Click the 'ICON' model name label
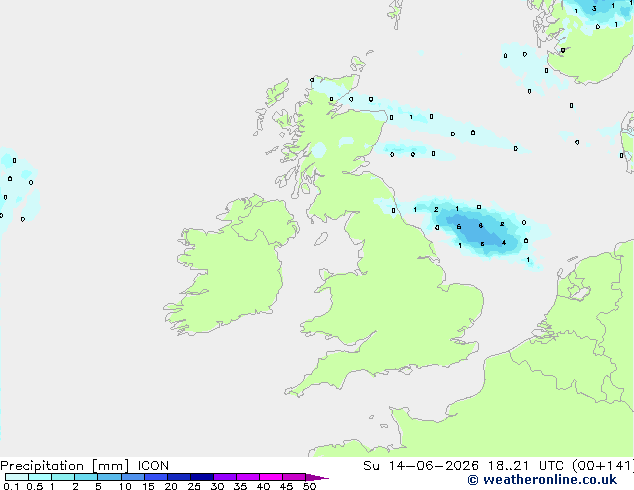This screenshot has height=490, width=634. (153, 466)
